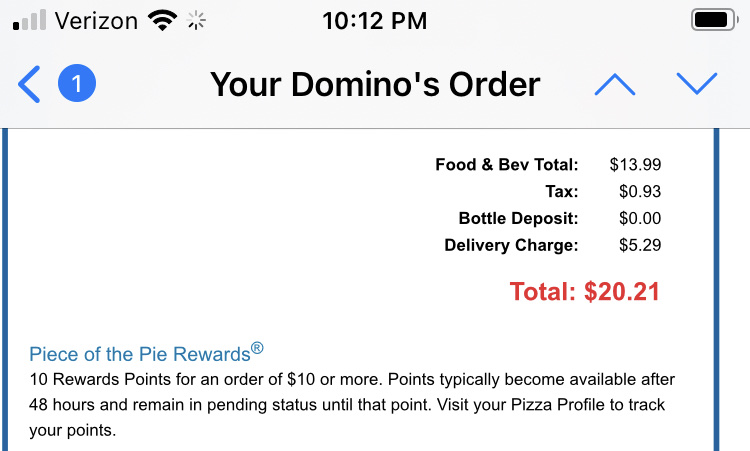
Task: Tap the Wi-Fi status icon
Action: (159, 21)
